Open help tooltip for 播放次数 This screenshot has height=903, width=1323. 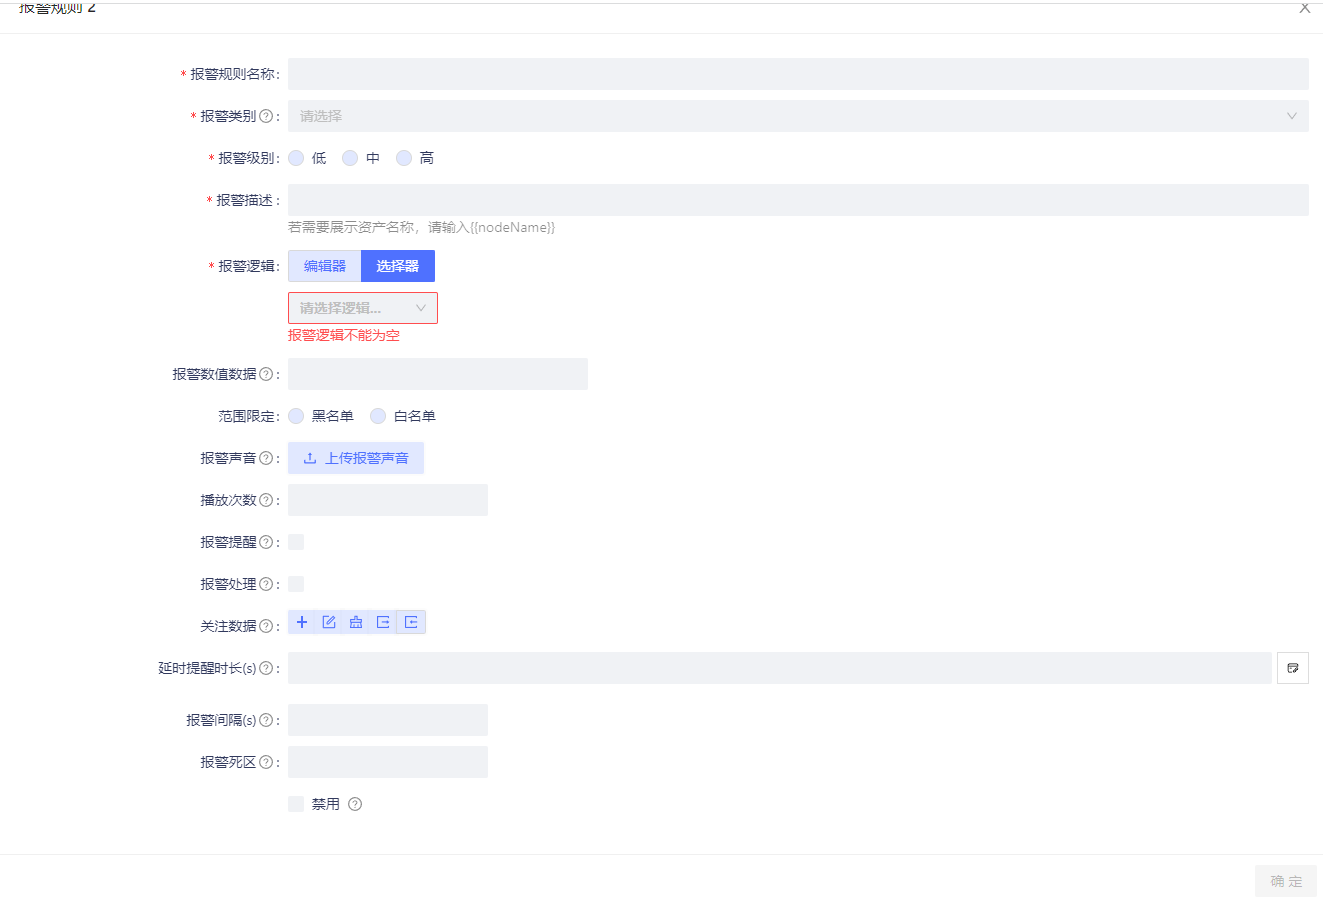point(266,500)
